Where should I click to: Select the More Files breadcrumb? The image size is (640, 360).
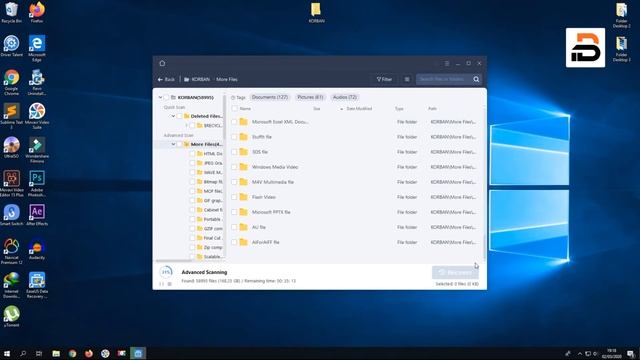[x=227, y=80]
